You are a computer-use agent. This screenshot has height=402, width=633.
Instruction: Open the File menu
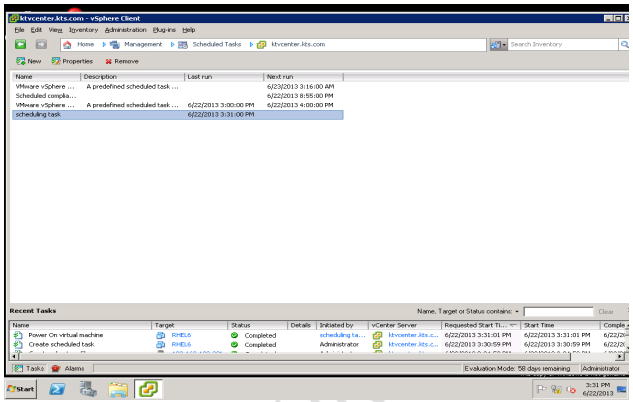pyautogui.click(x=19, y=30)
